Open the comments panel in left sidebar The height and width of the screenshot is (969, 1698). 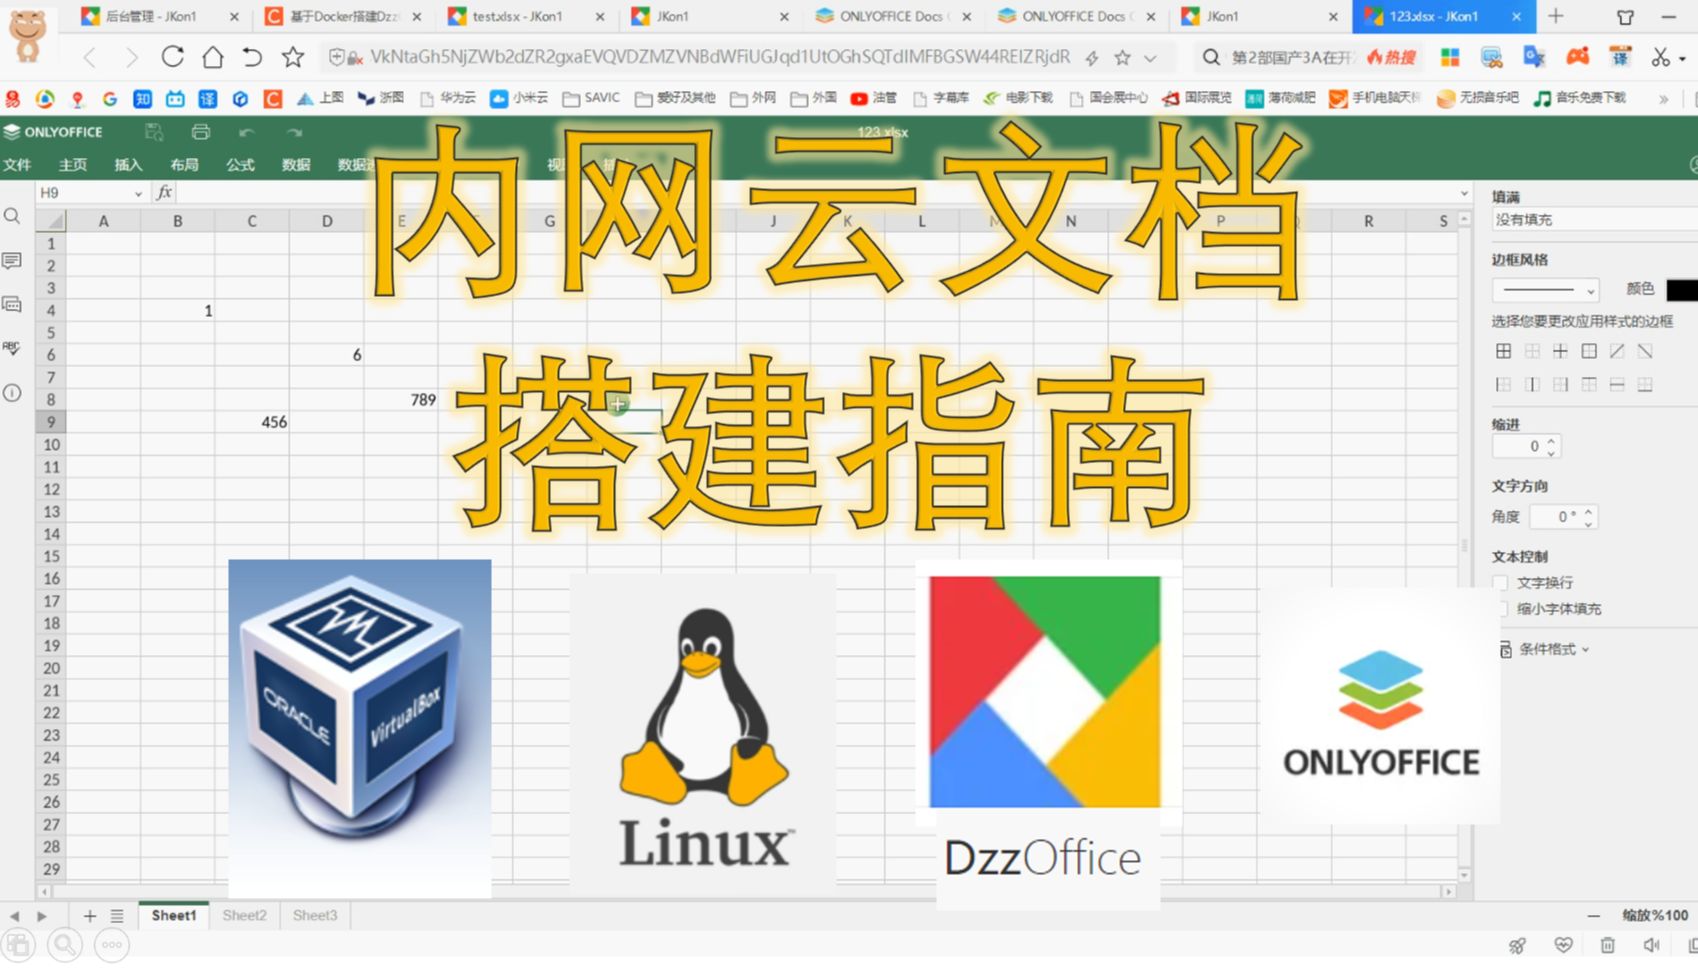click(12, 261)
